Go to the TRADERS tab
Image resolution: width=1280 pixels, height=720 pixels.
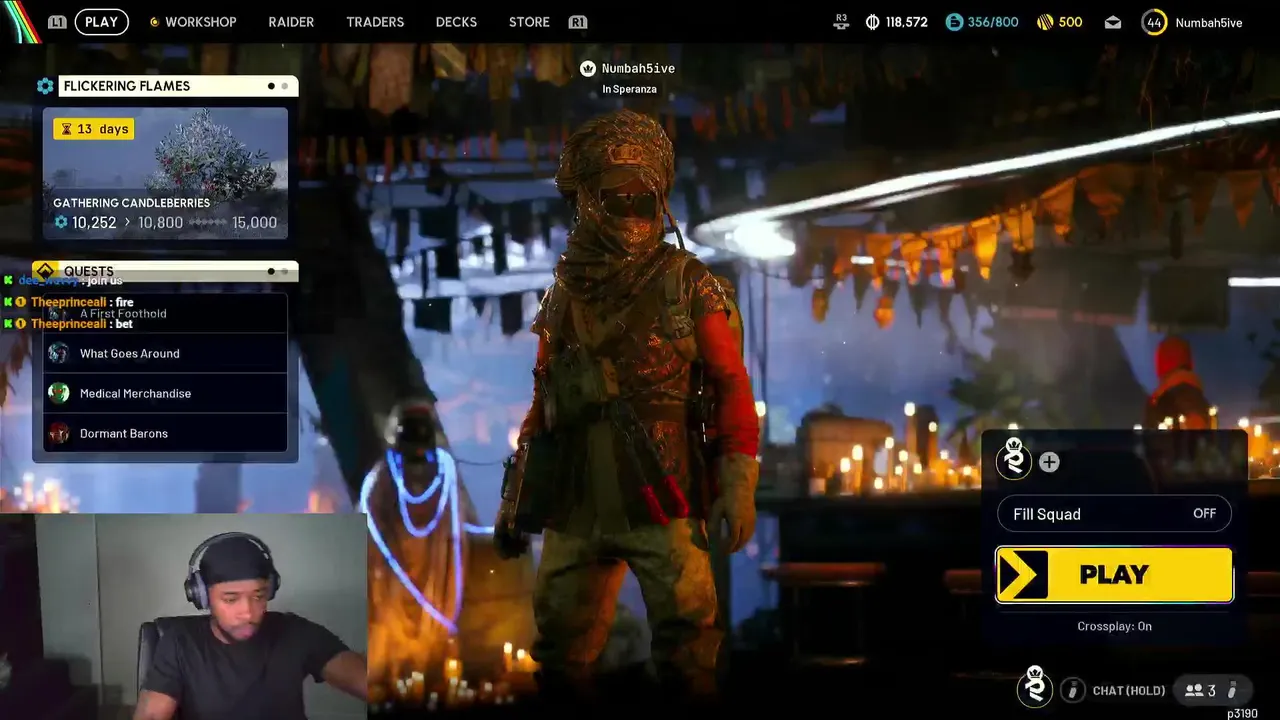[375, 22]
